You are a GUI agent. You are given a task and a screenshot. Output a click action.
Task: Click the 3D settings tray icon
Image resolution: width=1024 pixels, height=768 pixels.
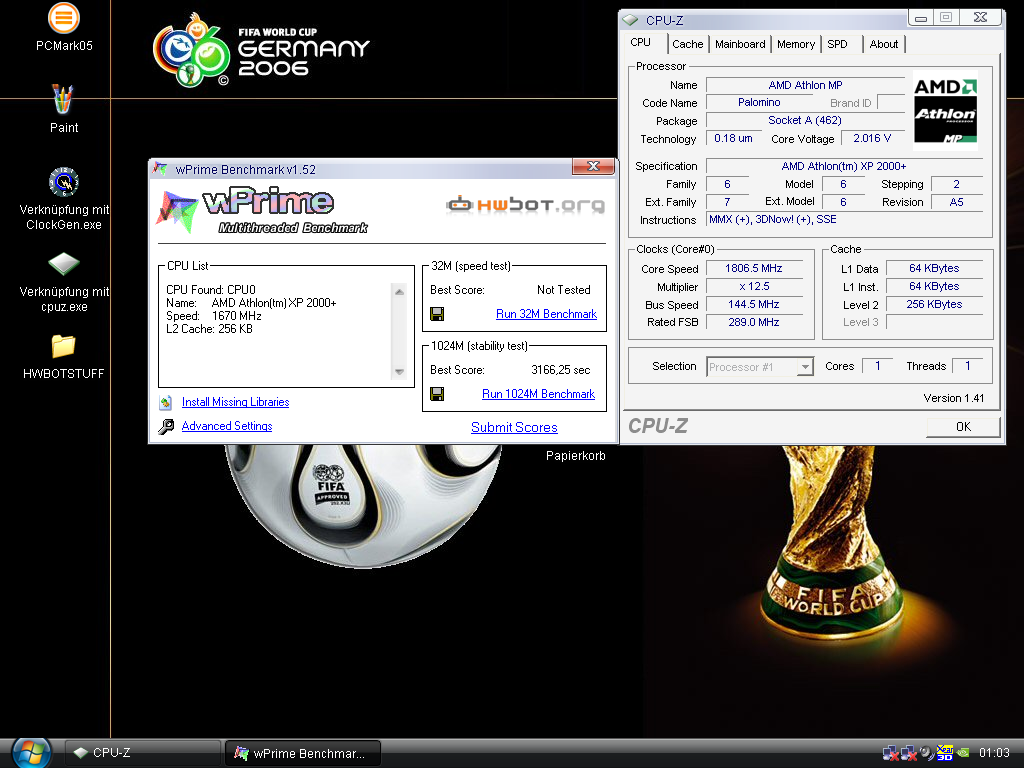945,753
